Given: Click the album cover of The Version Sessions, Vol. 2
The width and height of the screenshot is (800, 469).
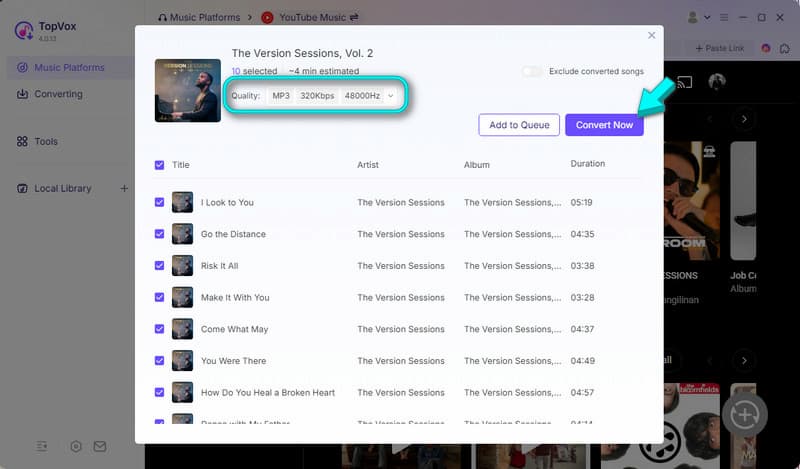Looking at the screenshot, I should point(188,90).
